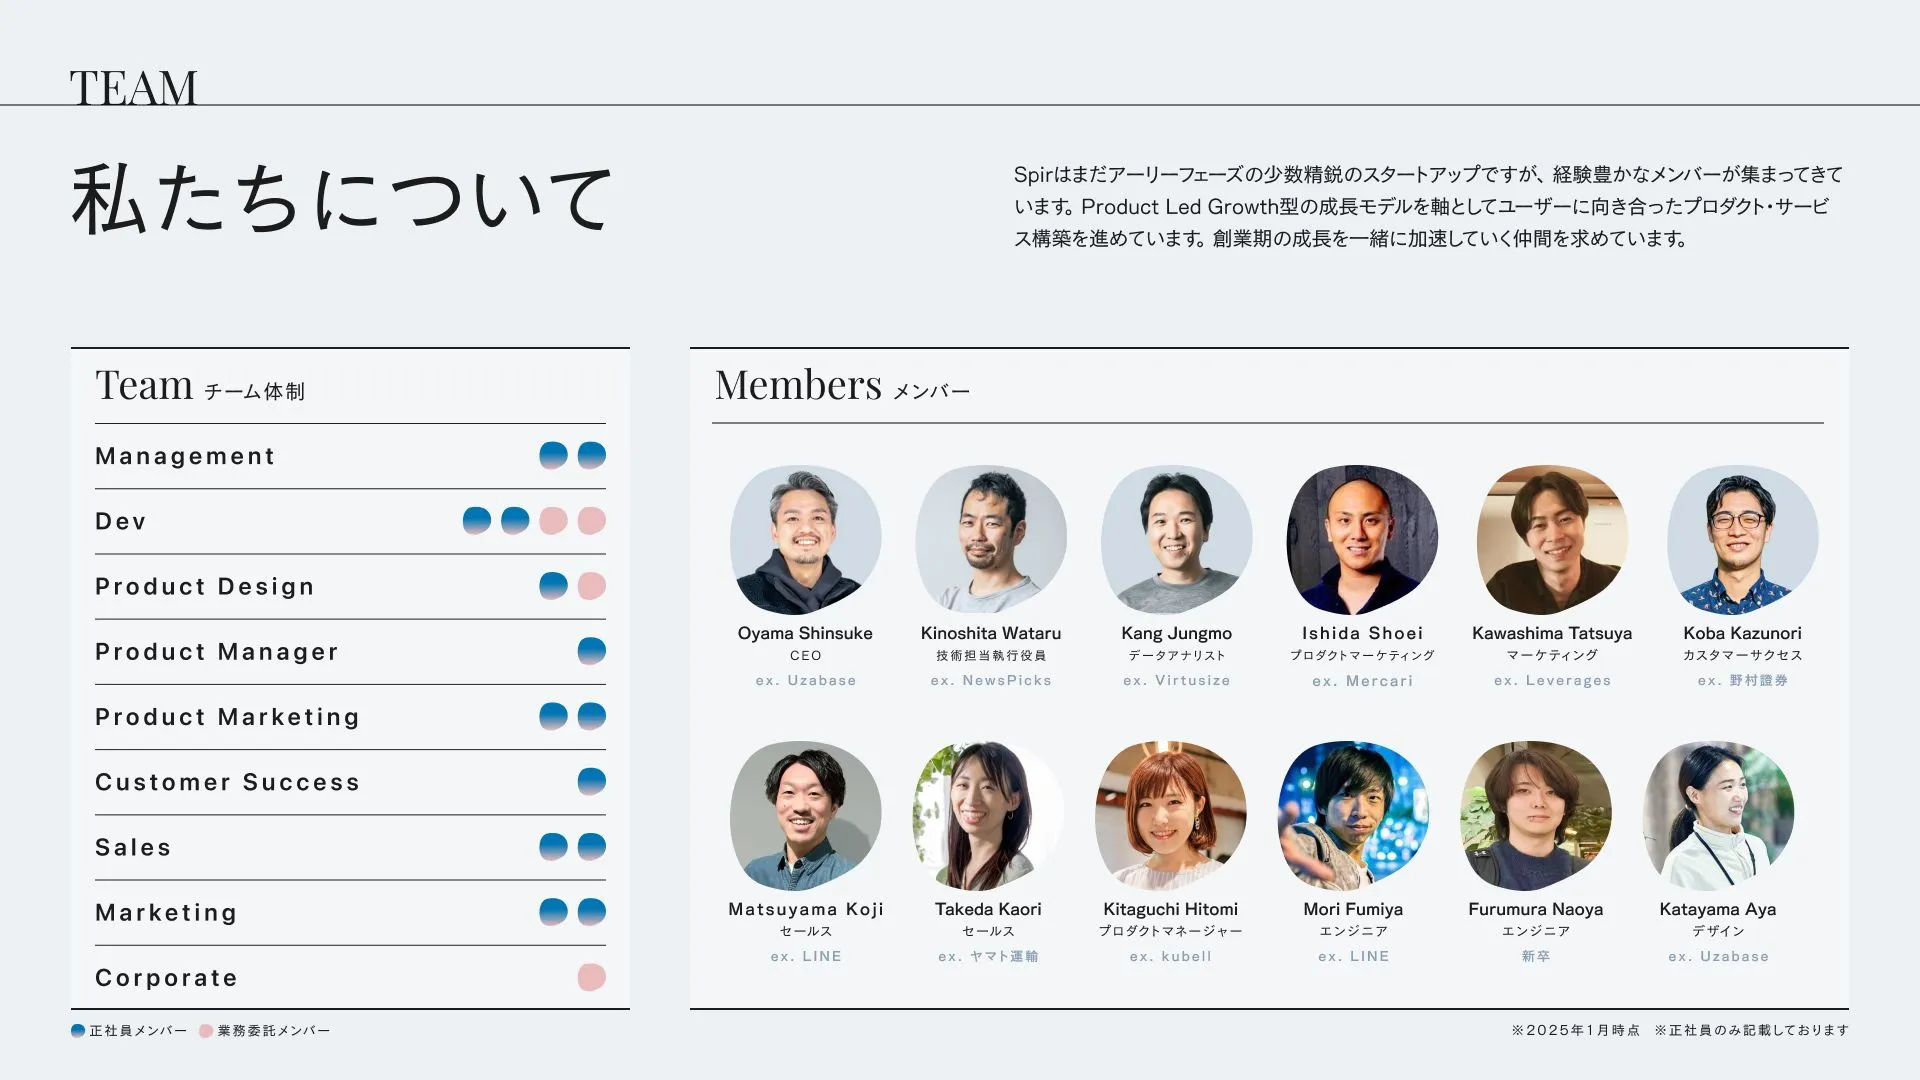This screenshot has width=1920, height=1080.
Task: Click Kinoshita Wataru's profile photo
Action: pyautogui.click(x=991, y=540)
